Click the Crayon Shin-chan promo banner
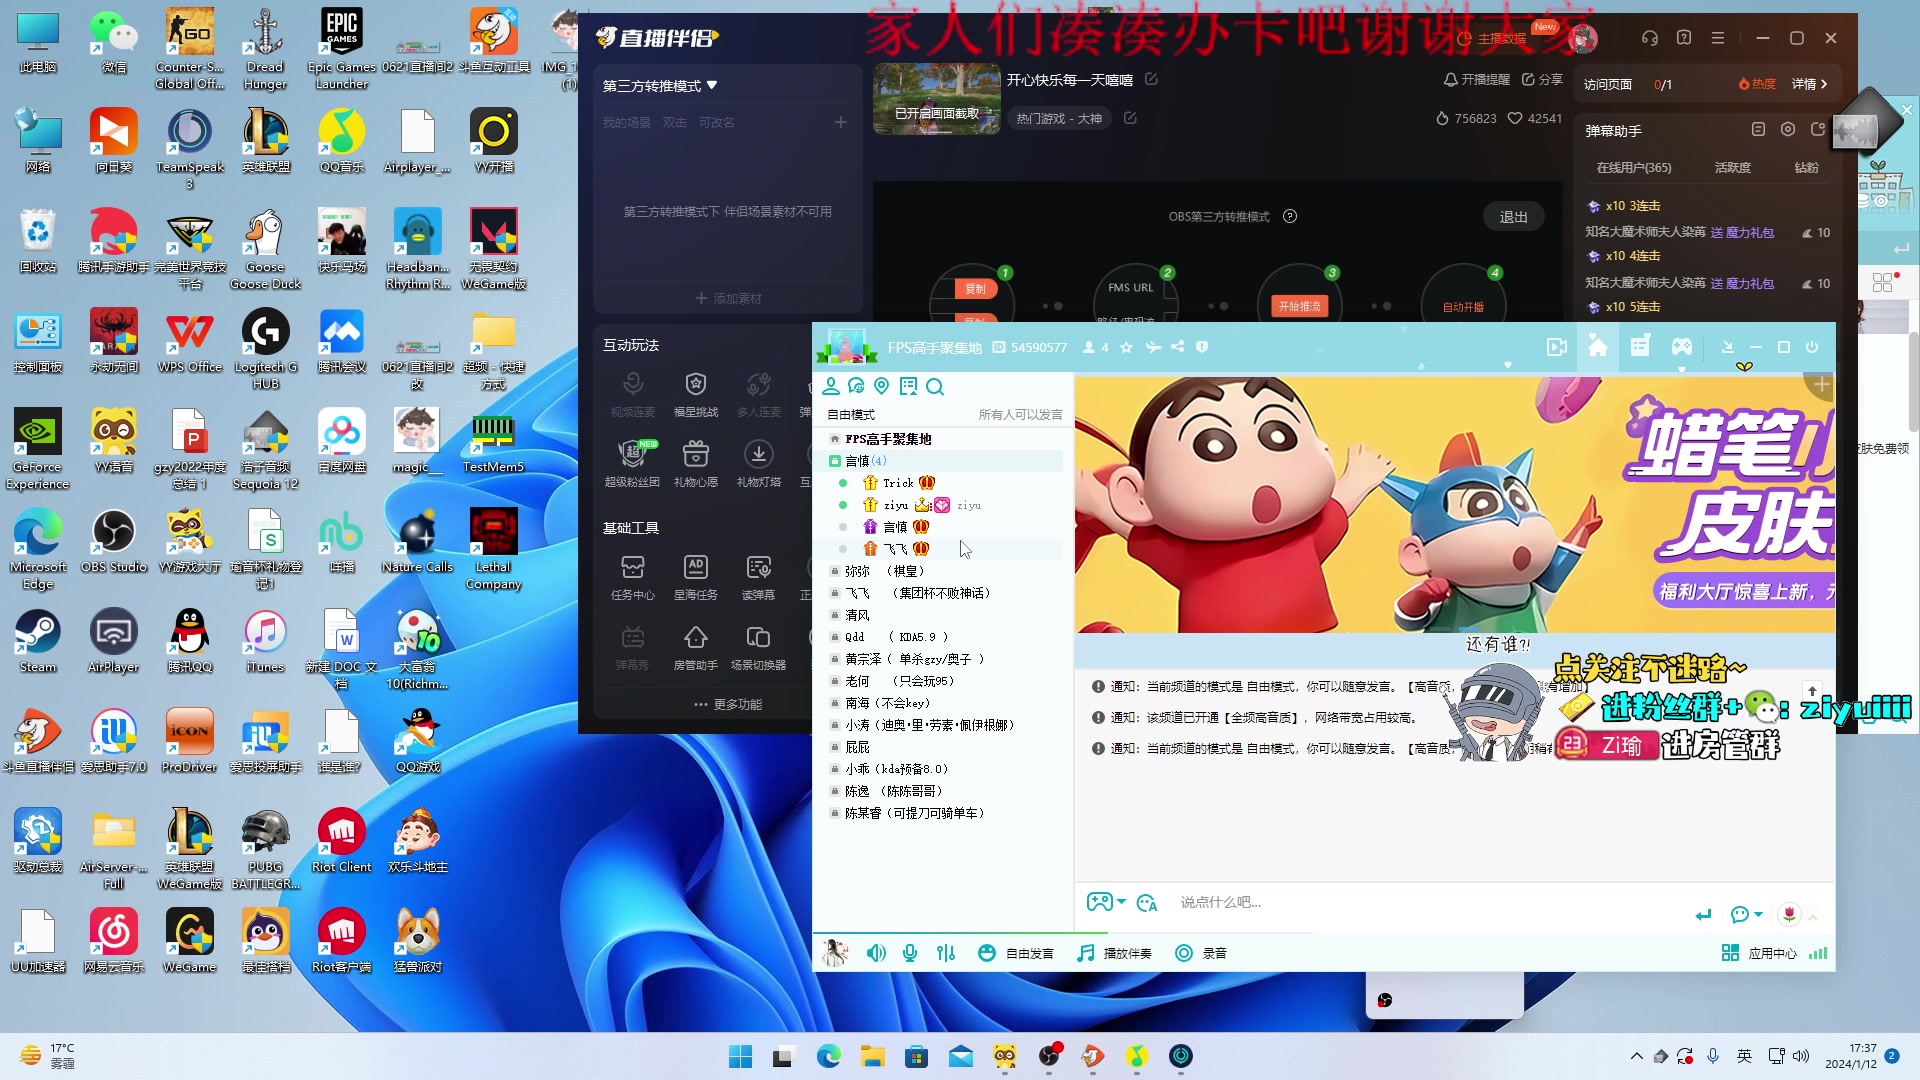Screen dimensions: 1920x1080 1455,504
